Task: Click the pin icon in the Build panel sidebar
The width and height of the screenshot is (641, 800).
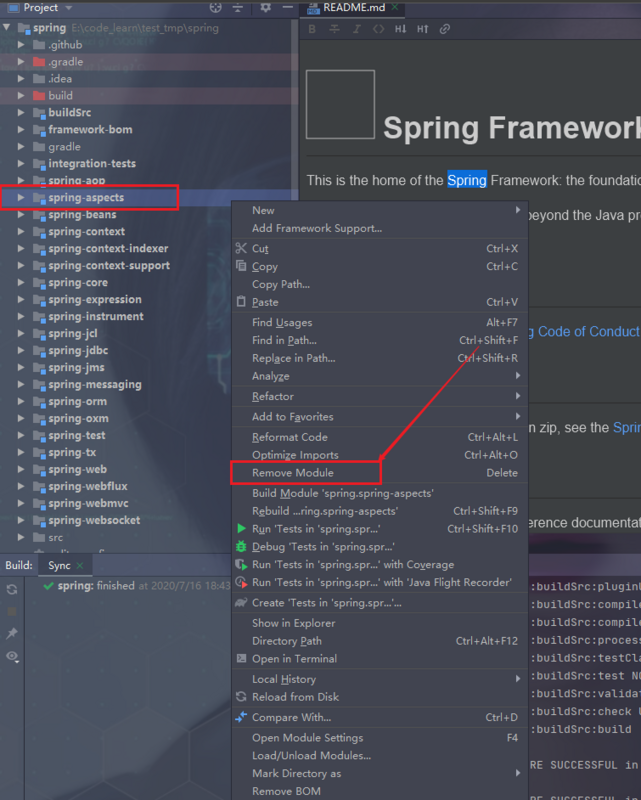Action: (12, 633)
